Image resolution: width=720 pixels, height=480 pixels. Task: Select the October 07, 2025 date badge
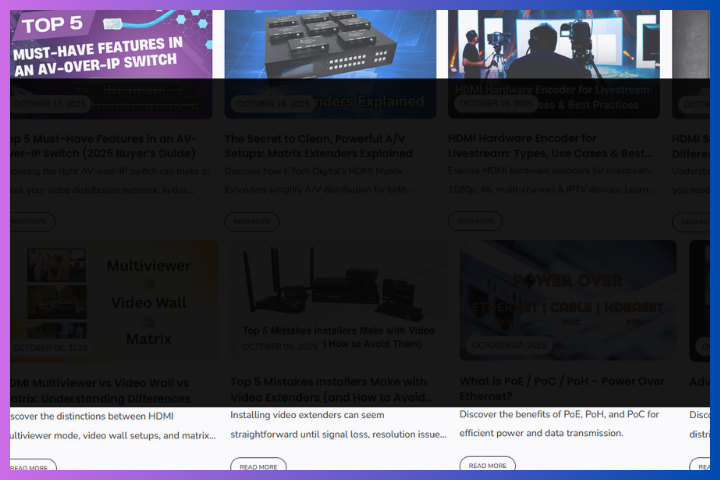(x=509, y=346)
